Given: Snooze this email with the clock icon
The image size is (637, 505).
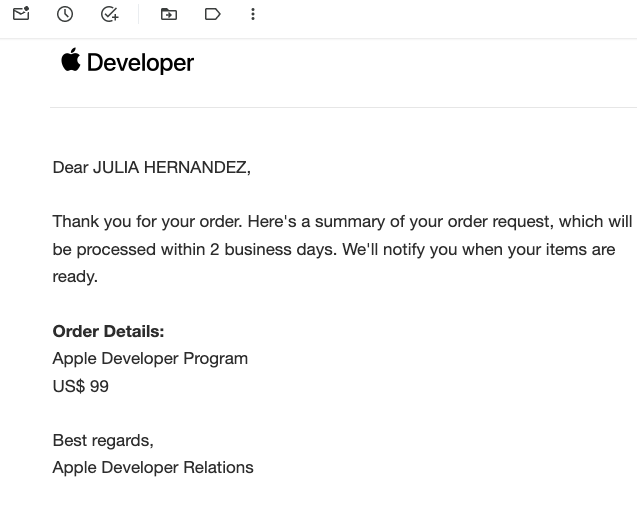Looking at the screenshot, I should tap(65, 14).
